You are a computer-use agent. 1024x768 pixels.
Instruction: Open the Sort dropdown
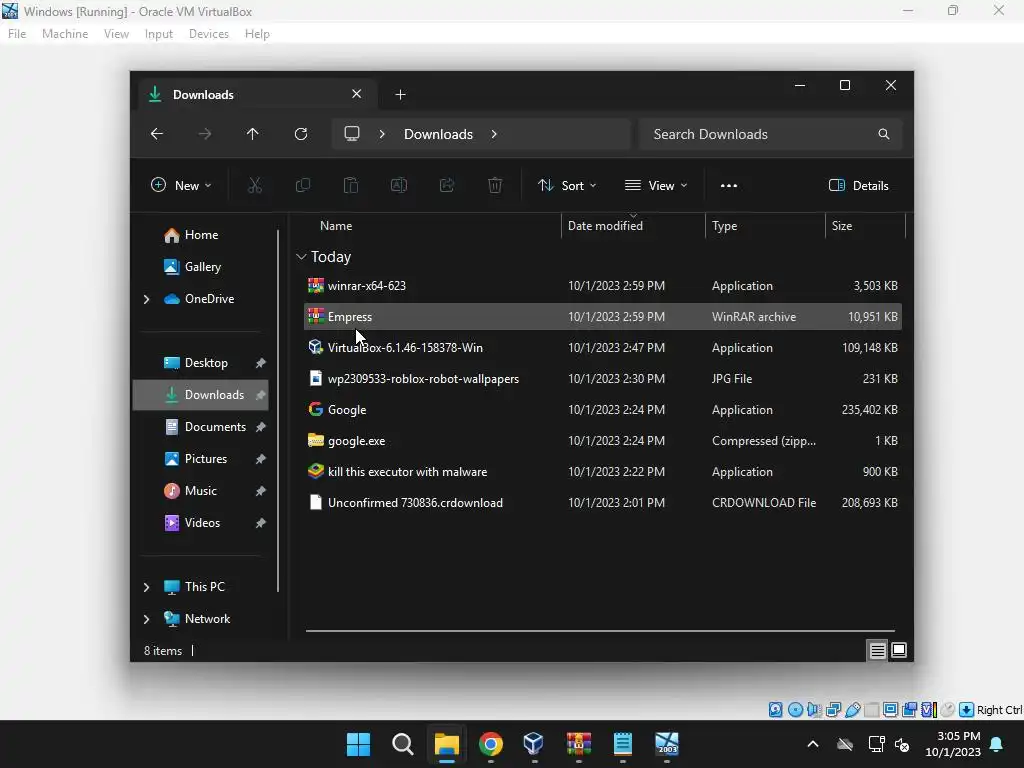point(567,185)
